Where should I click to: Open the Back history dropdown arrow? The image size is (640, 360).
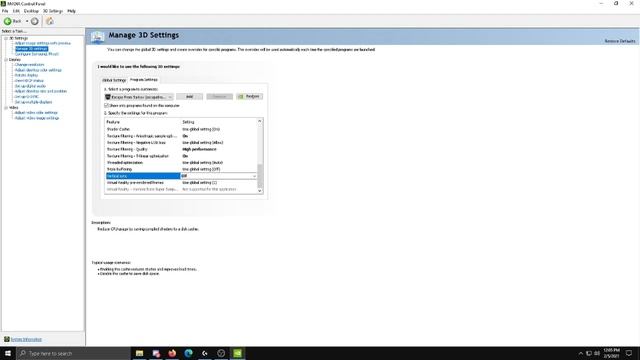pos(27,21)
